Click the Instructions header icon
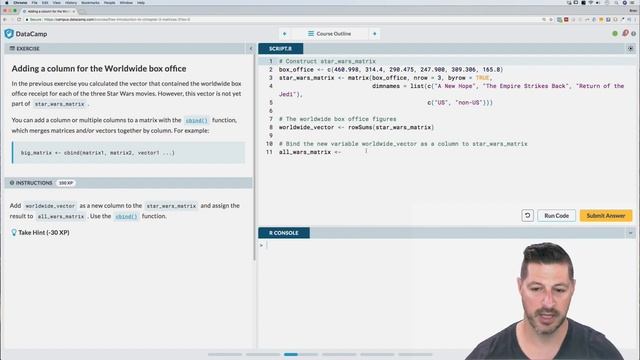This screenshot has height=360, width=640. (x=12, y=183)
